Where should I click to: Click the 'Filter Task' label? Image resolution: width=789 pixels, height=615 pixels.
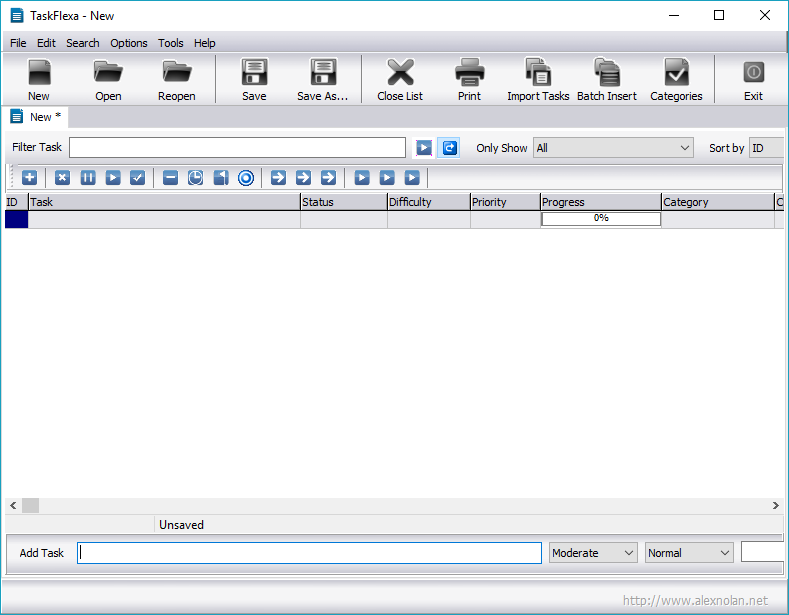click(x=37, y=147)
